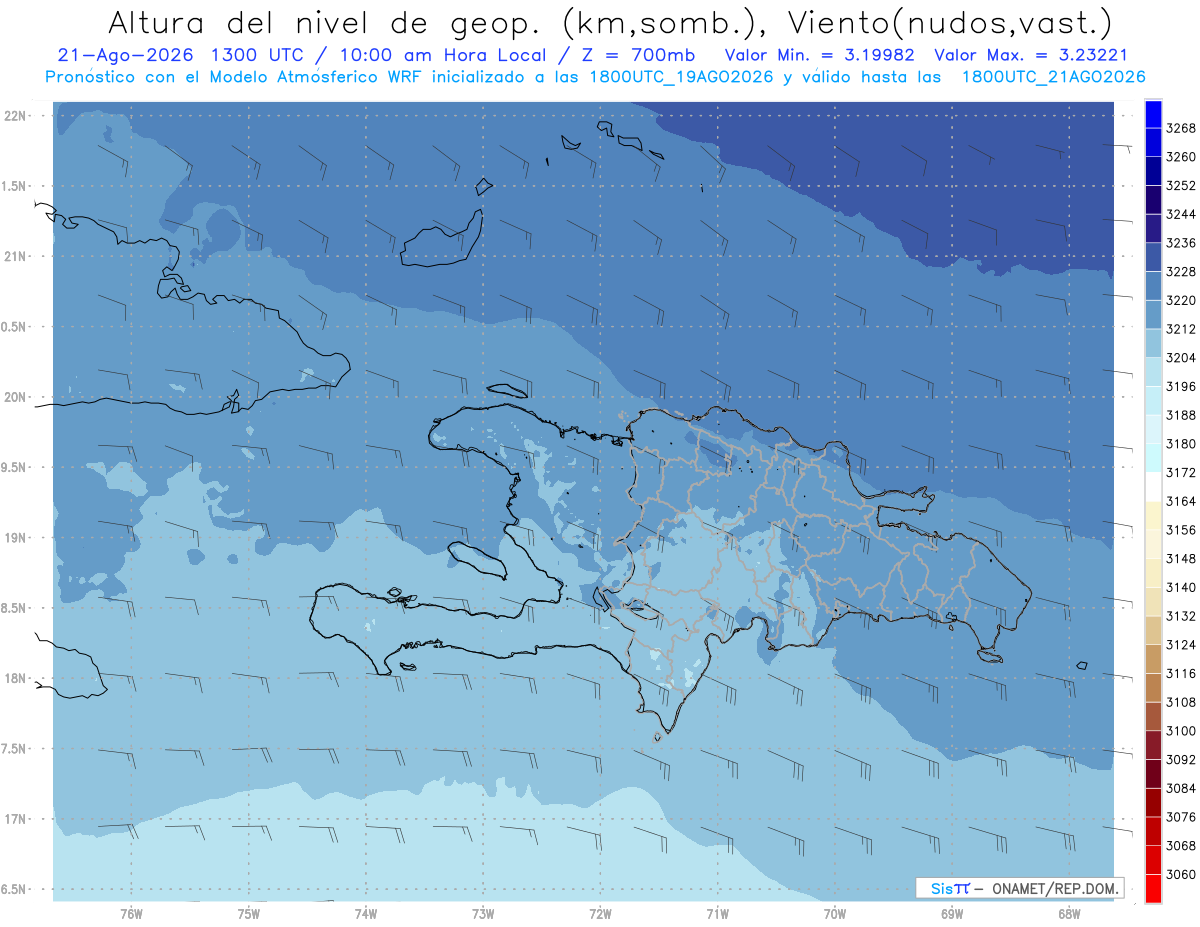Click the '73W' longitude label
Screen dimensions: 1200x927
[483, 913]
